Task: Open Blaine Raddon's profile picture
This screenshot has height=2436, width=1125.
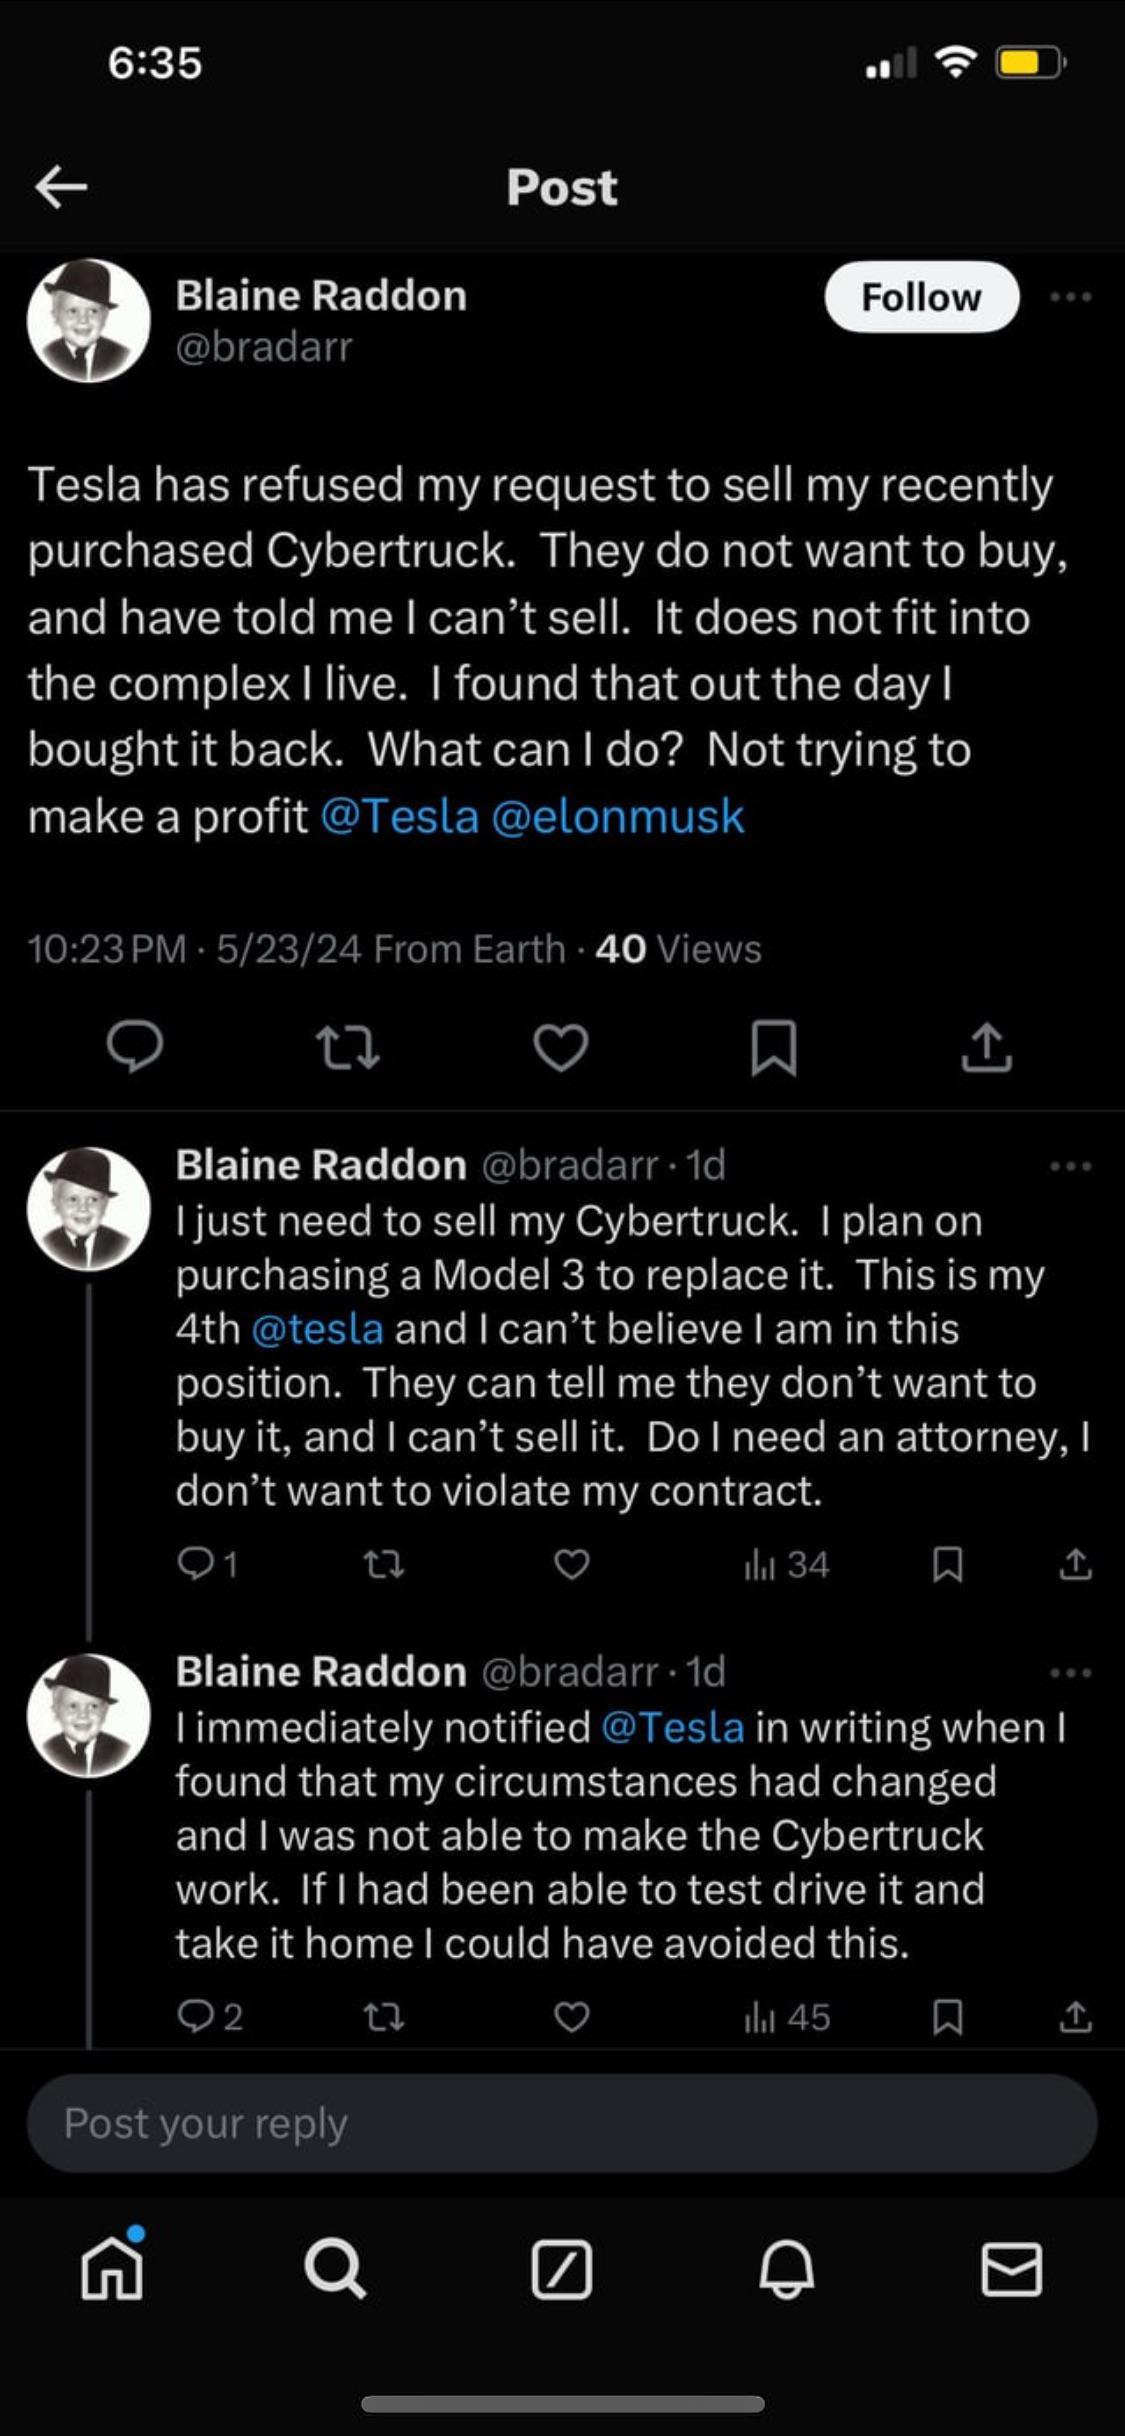Action: [x=89, y=321]
